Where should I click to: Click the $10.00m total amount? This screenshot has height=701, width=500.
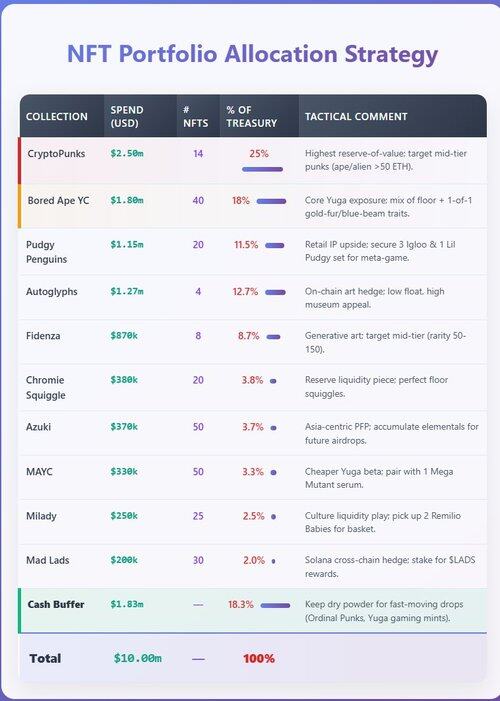[x=138, y=659]
